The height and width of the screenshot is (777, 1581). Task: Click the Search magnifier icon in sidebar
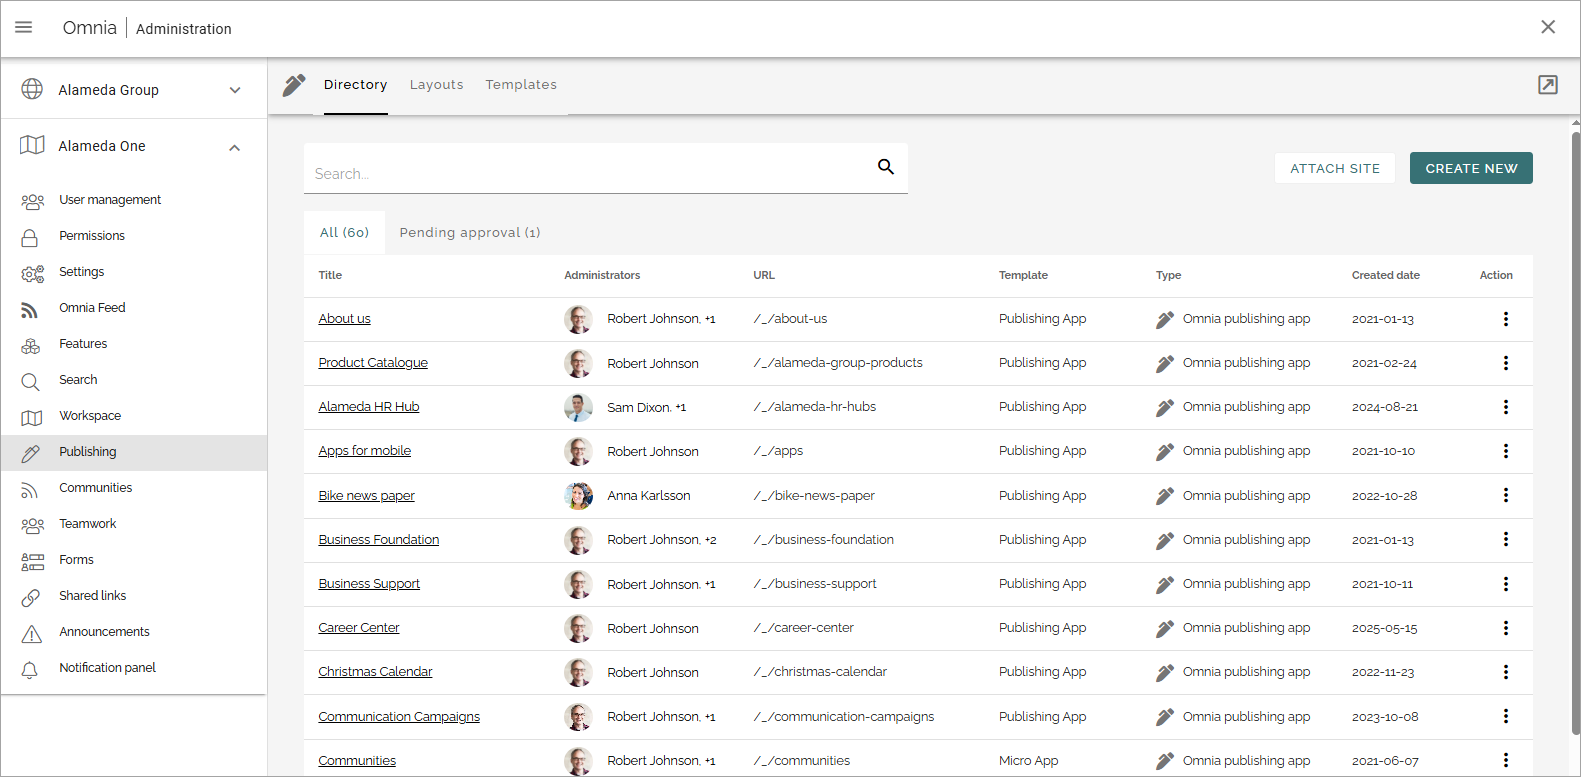[30, 381]
